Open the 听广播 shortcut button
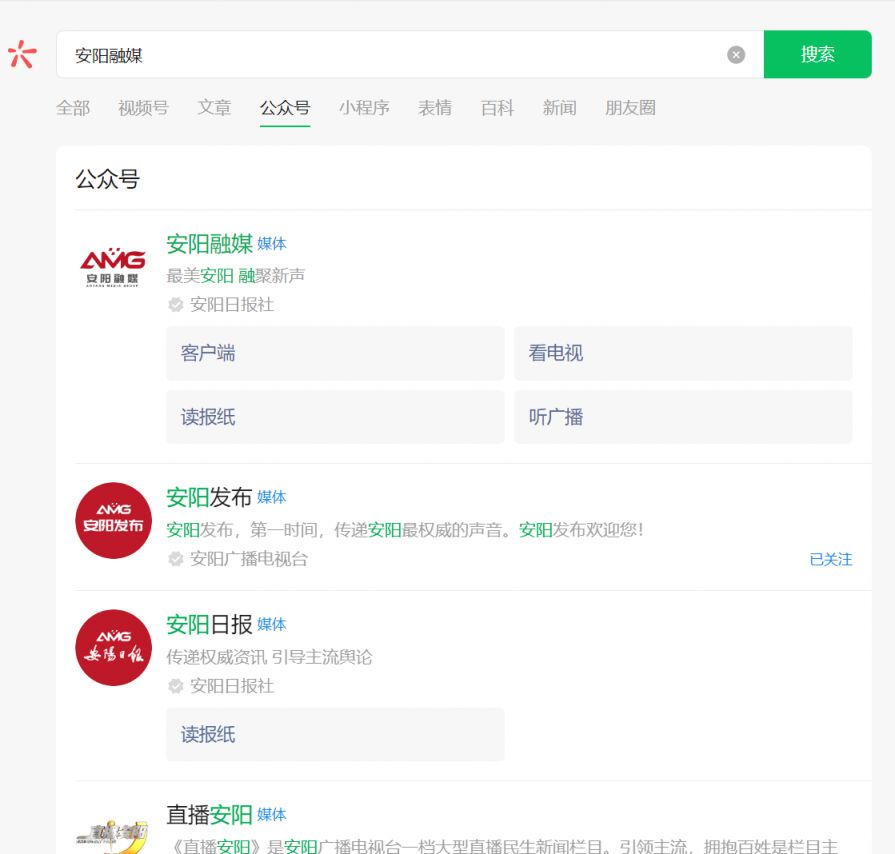 pyautogui.click(x=683, y=417)
